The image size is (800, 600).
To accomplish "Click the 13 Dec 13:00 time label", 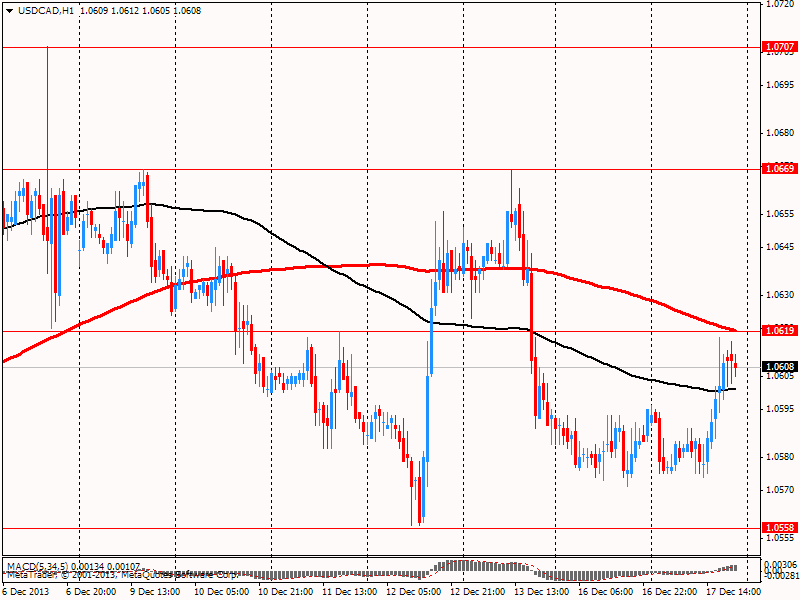I will pyautogui.click(x=541, y=591).
